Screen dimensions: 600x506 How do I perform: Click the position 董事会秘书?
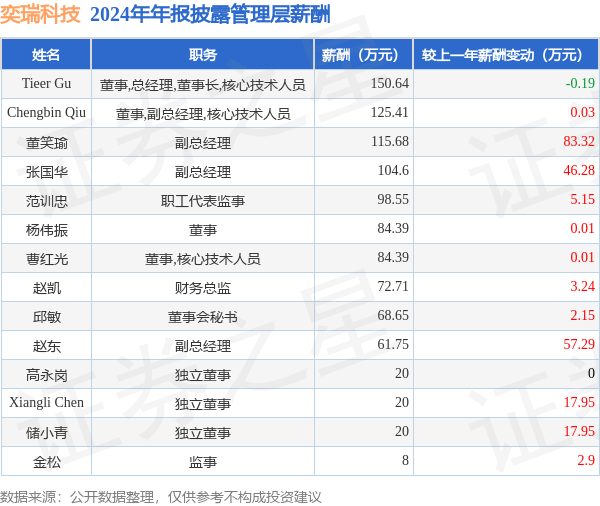pos(203,317)
